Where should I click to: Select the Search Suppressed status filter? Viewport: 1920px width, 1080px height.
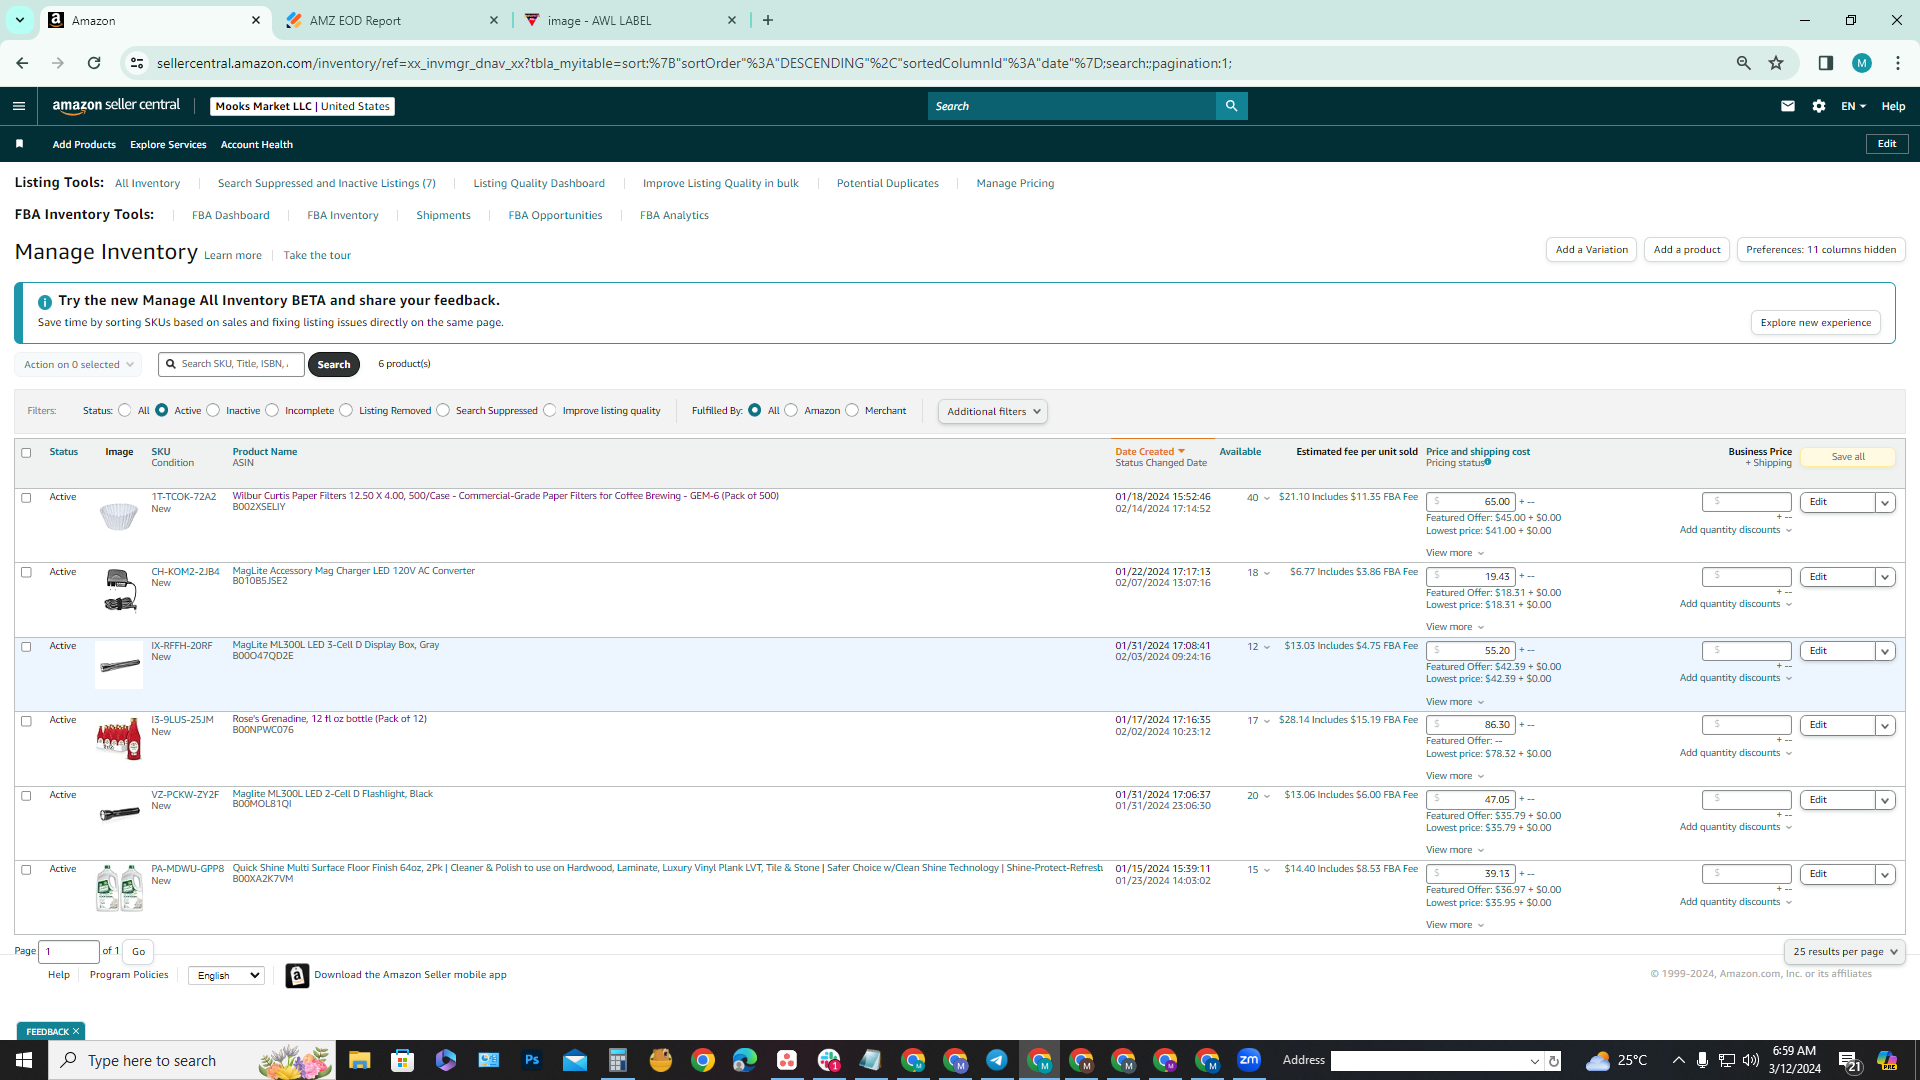click(x=443, y=410)
